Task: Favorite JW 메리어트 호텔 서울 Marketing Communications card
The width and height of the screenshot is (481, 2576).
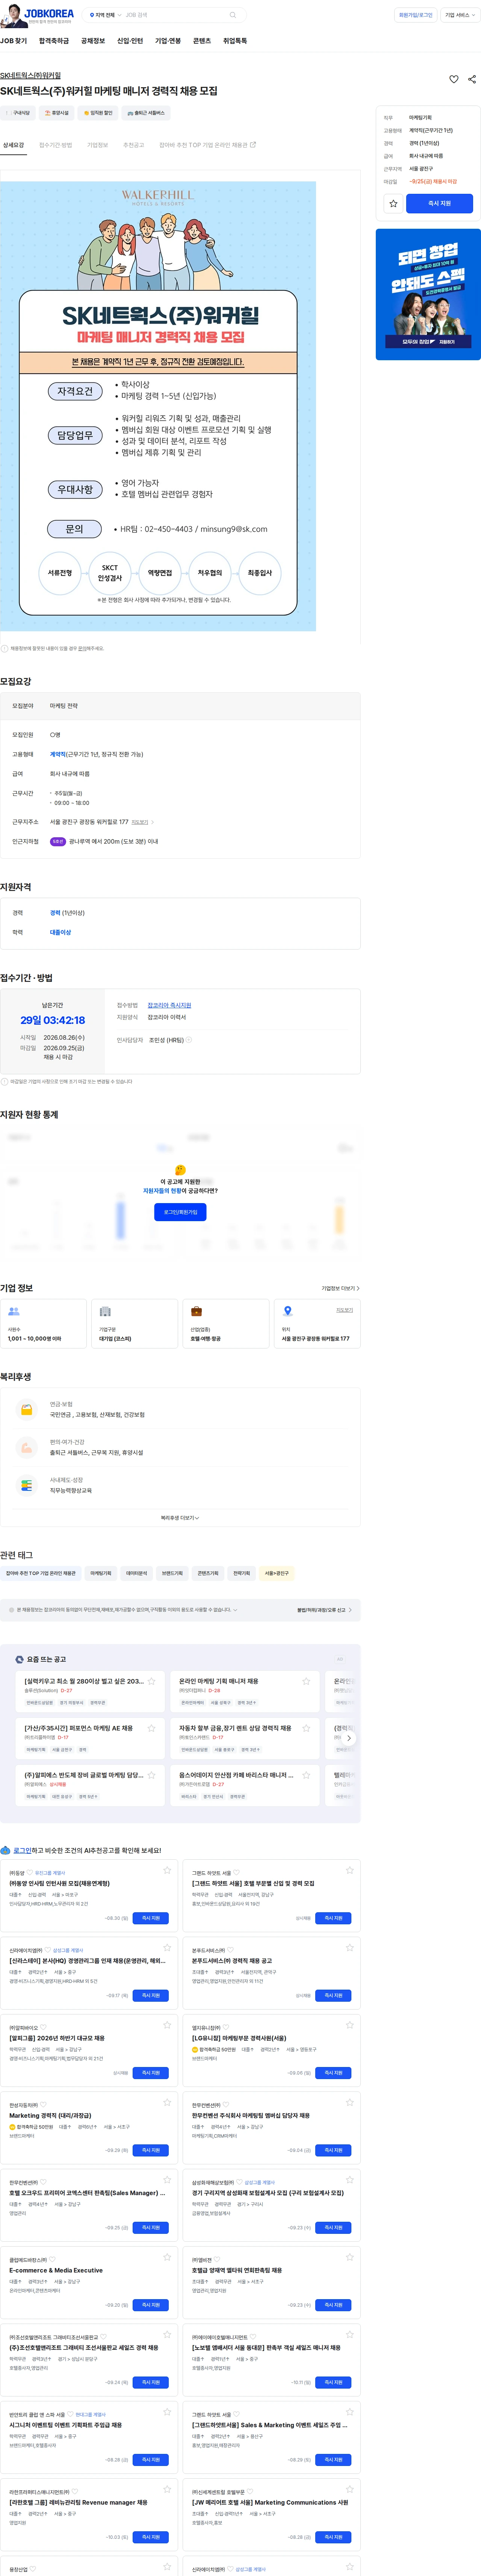Action: click(x=350, y=2489)
